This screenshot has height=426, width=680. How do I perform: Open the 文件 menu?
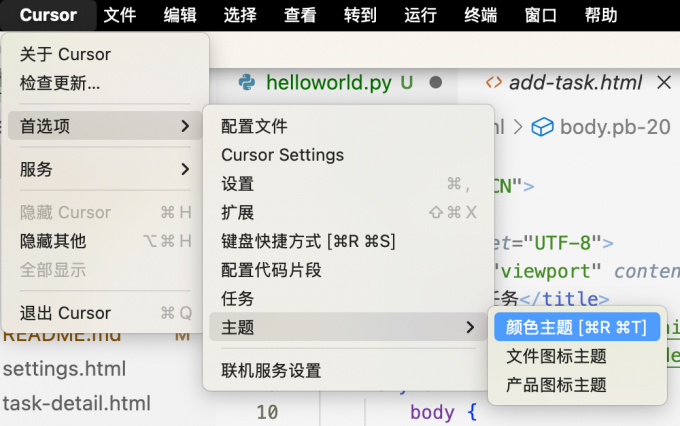point(120,15)
